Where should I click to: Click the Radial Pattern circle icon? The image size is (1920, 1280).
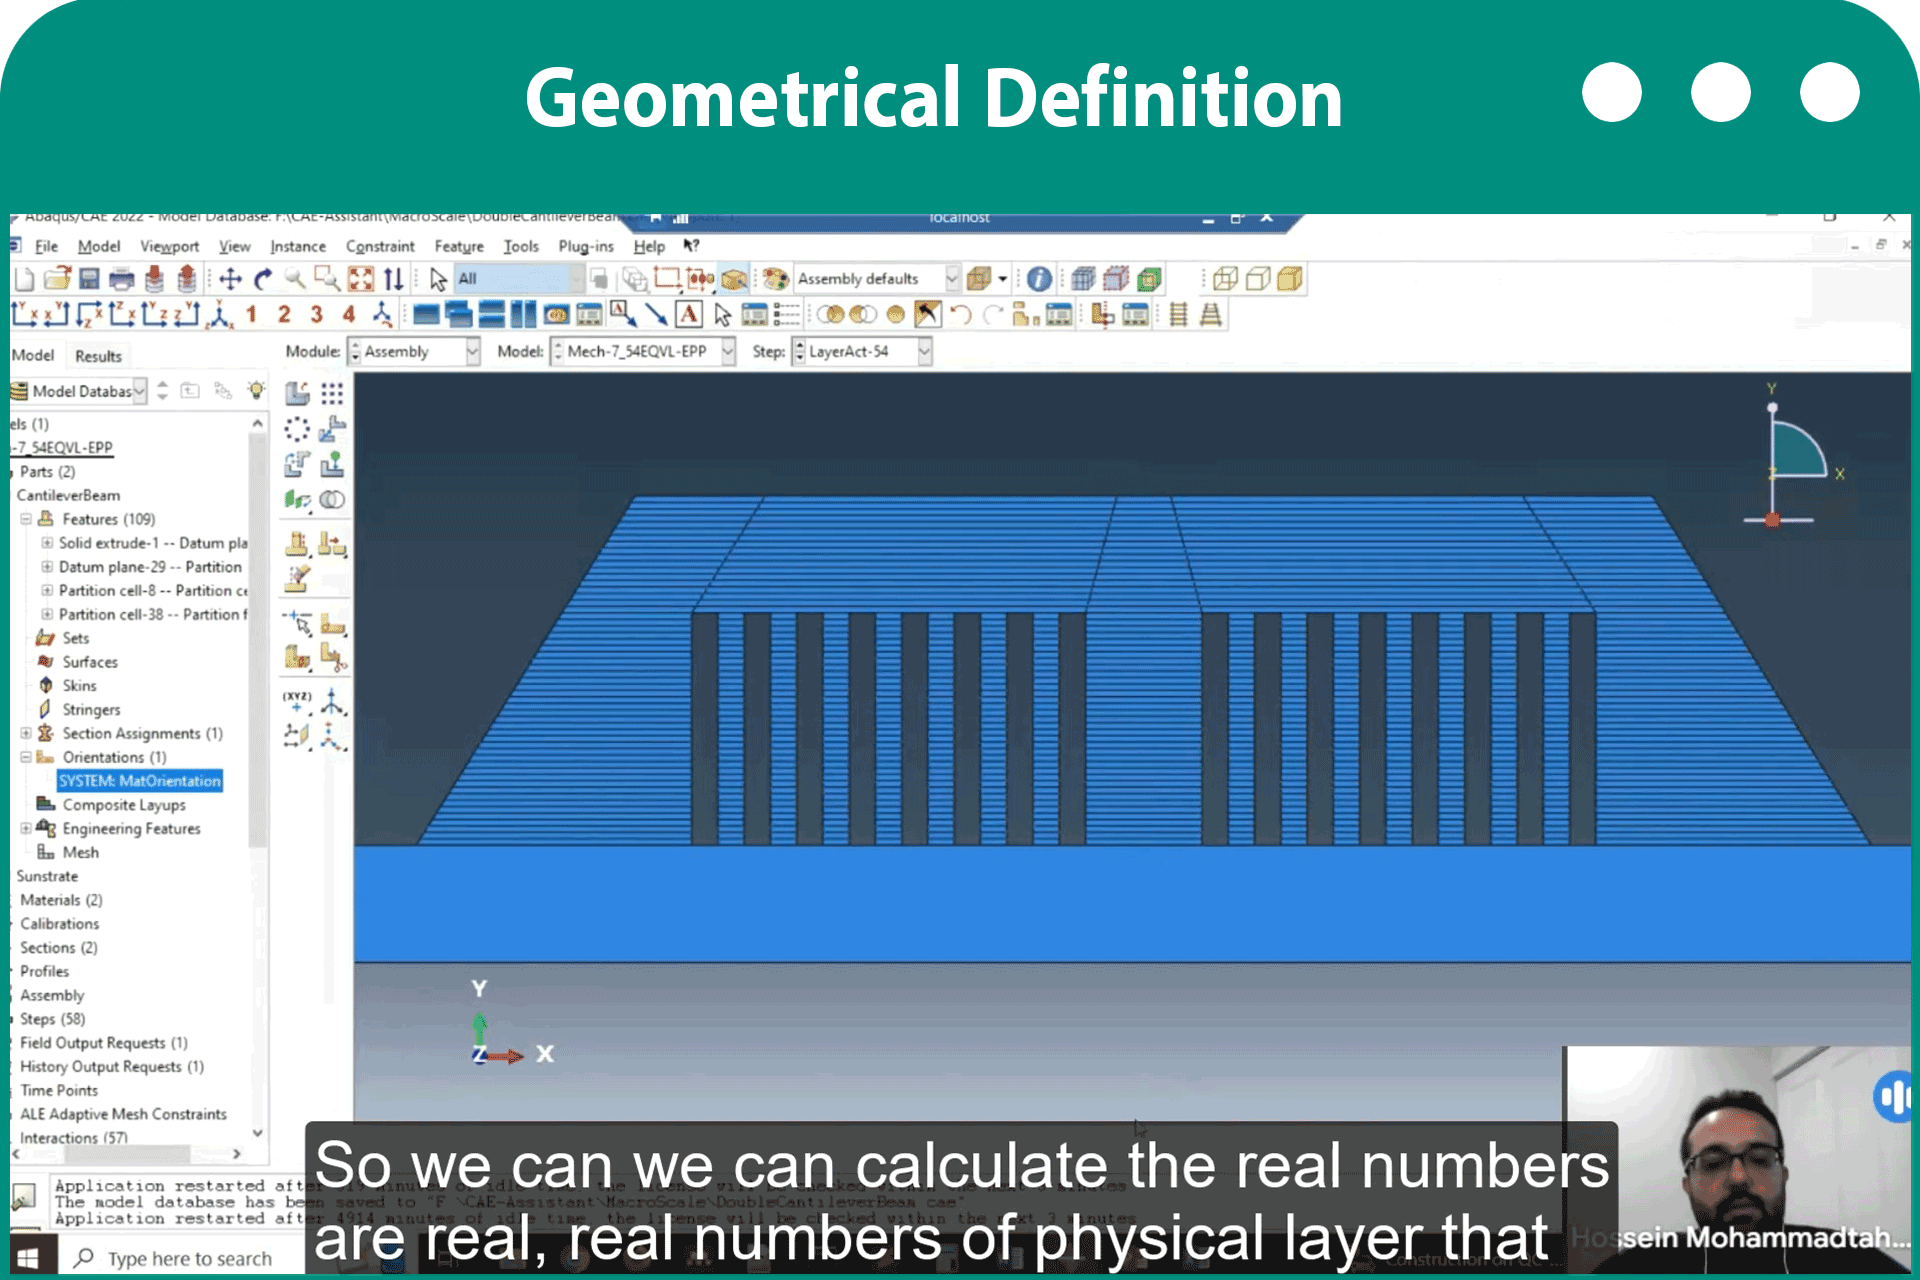pyautogui.click(x=297, y=430)
